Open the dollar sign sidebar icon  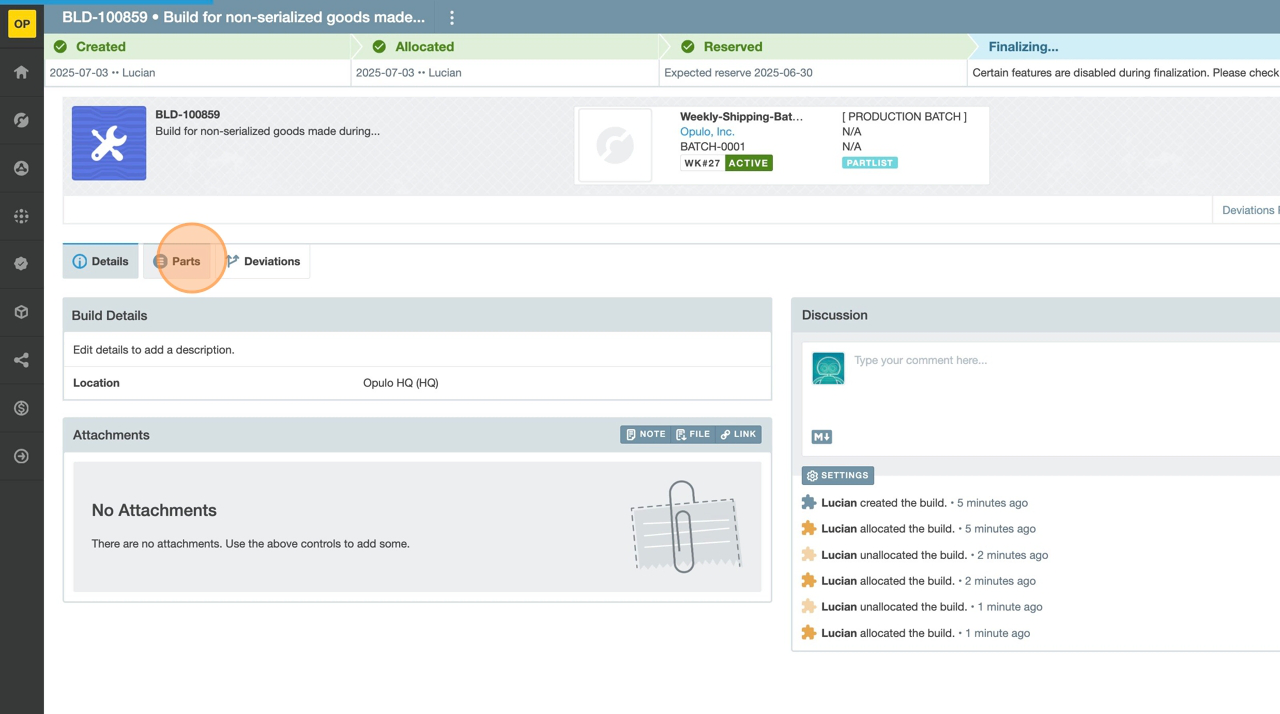(x=21, y=408)
